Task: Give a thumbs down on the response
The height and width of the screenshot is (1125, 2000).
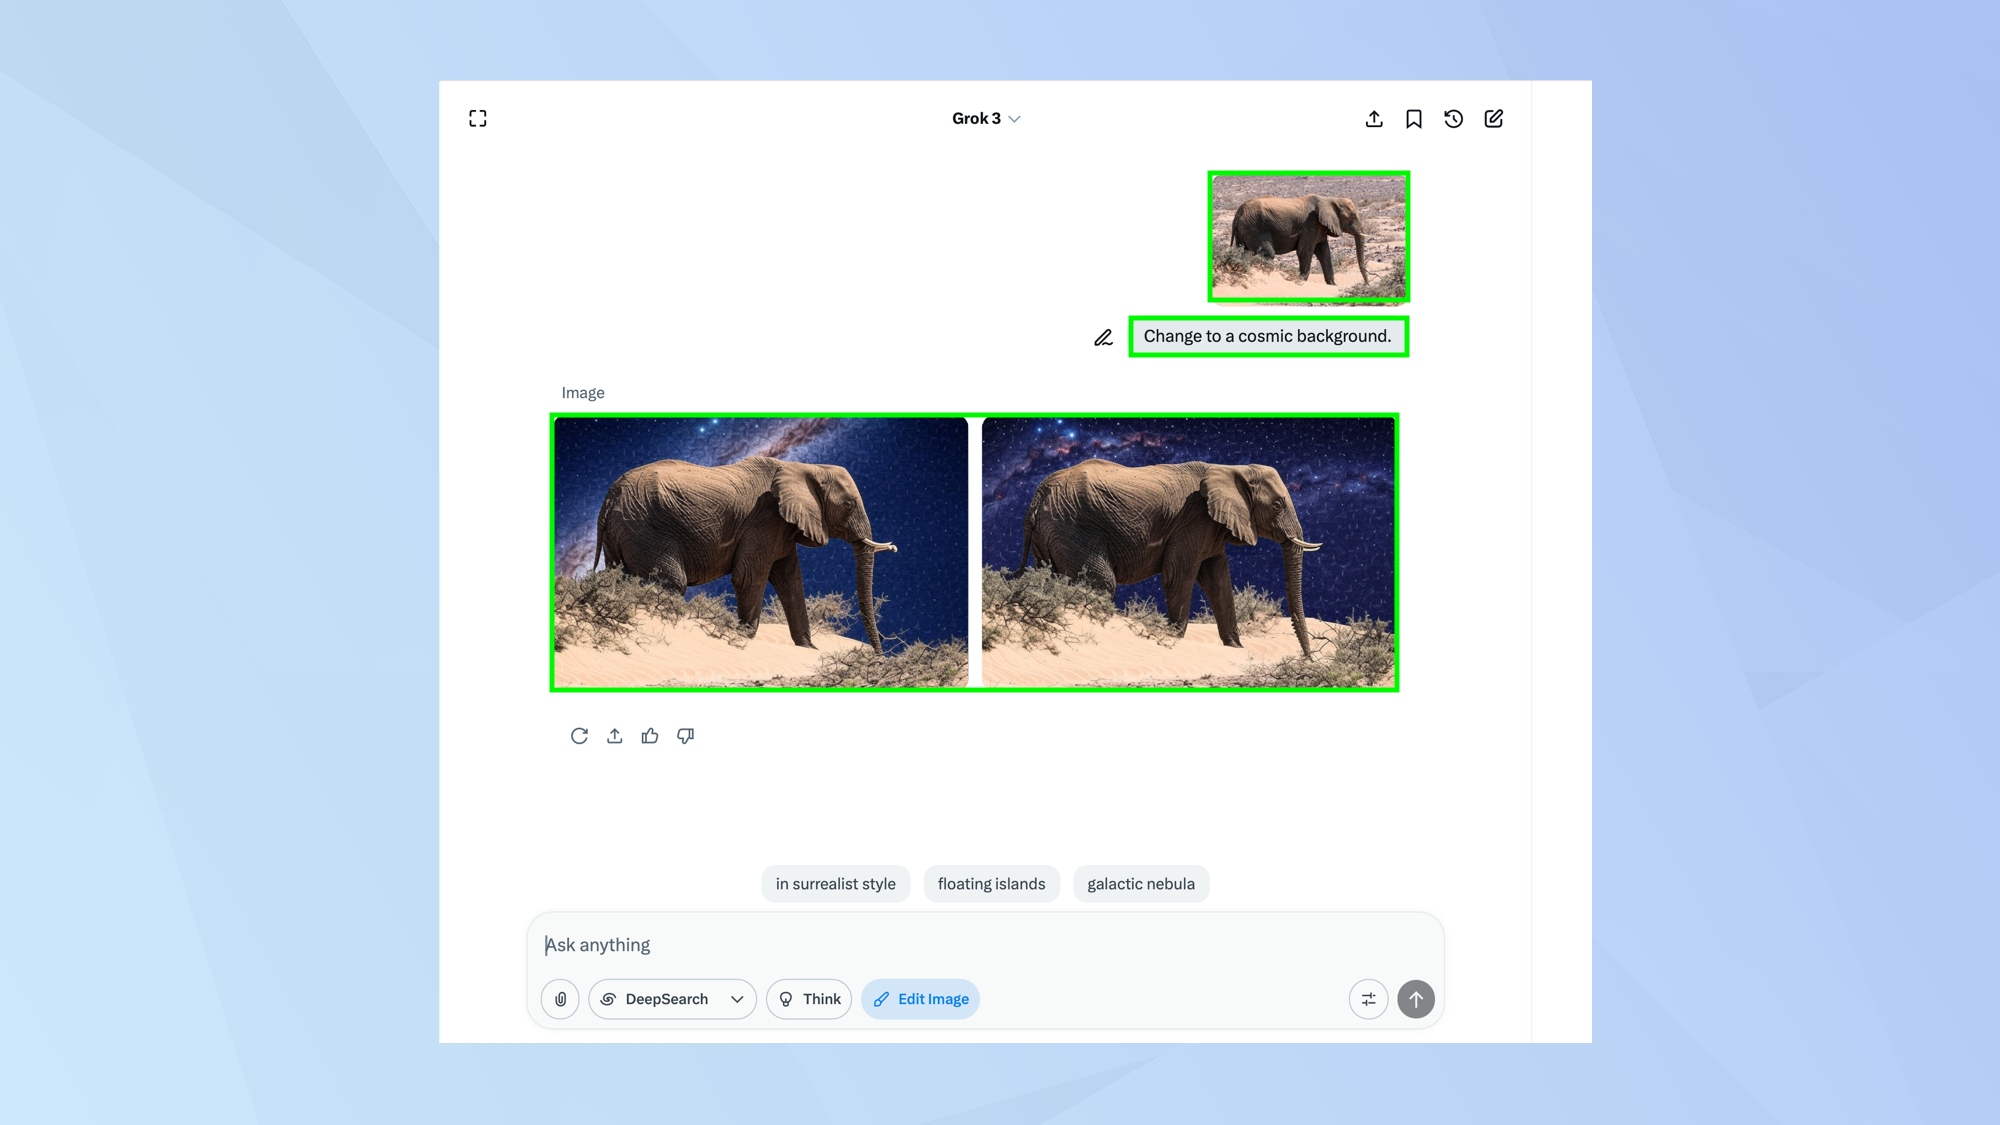Action: (x=685, y=736)
